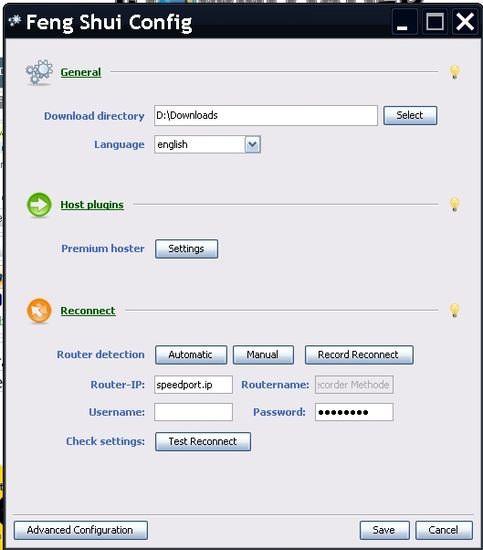Viewport: 483px width, 550px height.
Task: Click the Record Reconnect button
Action: pyautogui.click(x=359, y=355)
